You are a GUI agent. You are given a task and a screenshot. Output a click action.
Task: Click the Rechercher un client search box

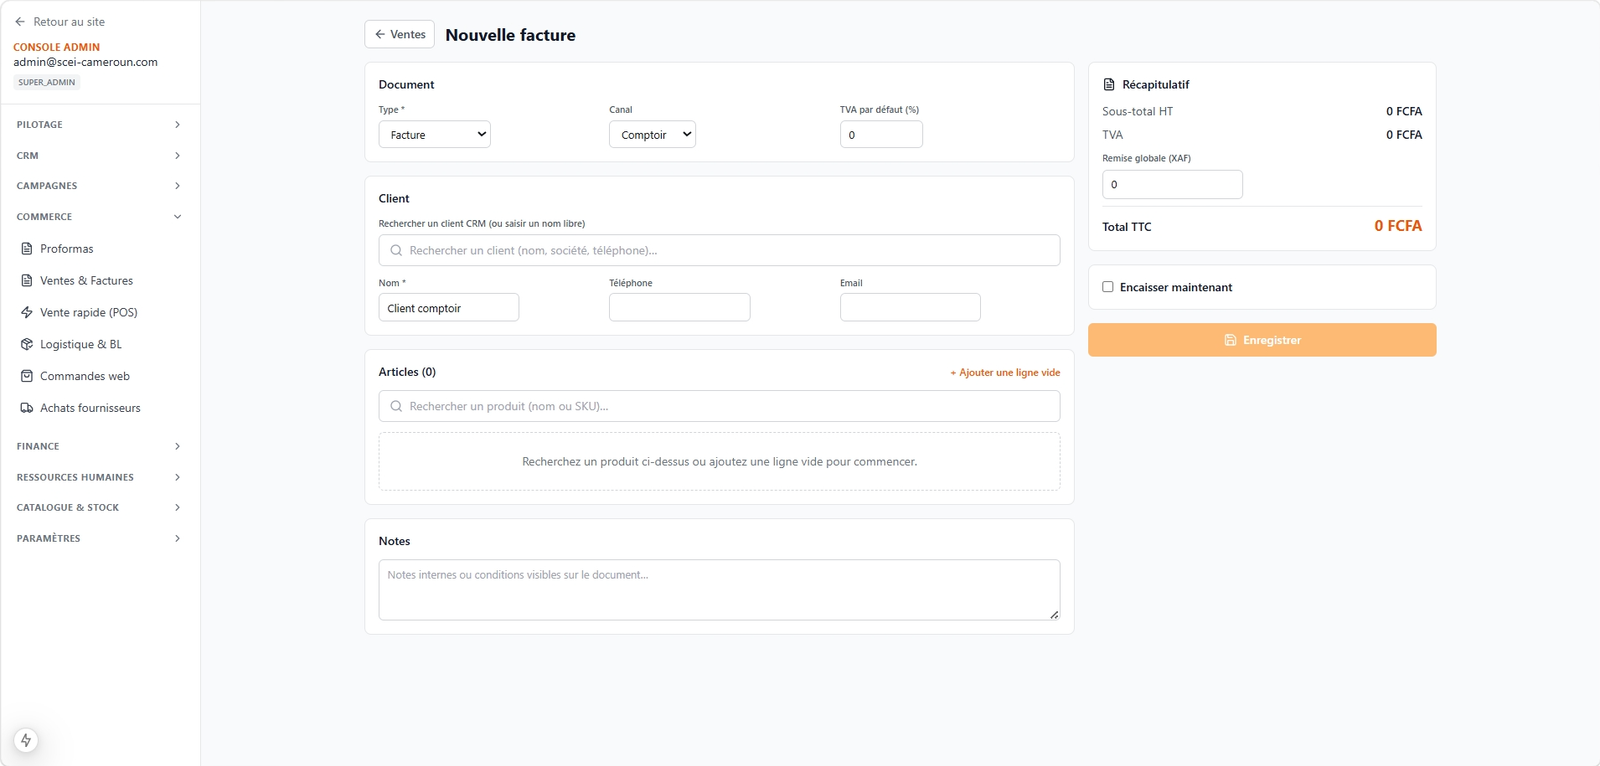pos(719,250)
